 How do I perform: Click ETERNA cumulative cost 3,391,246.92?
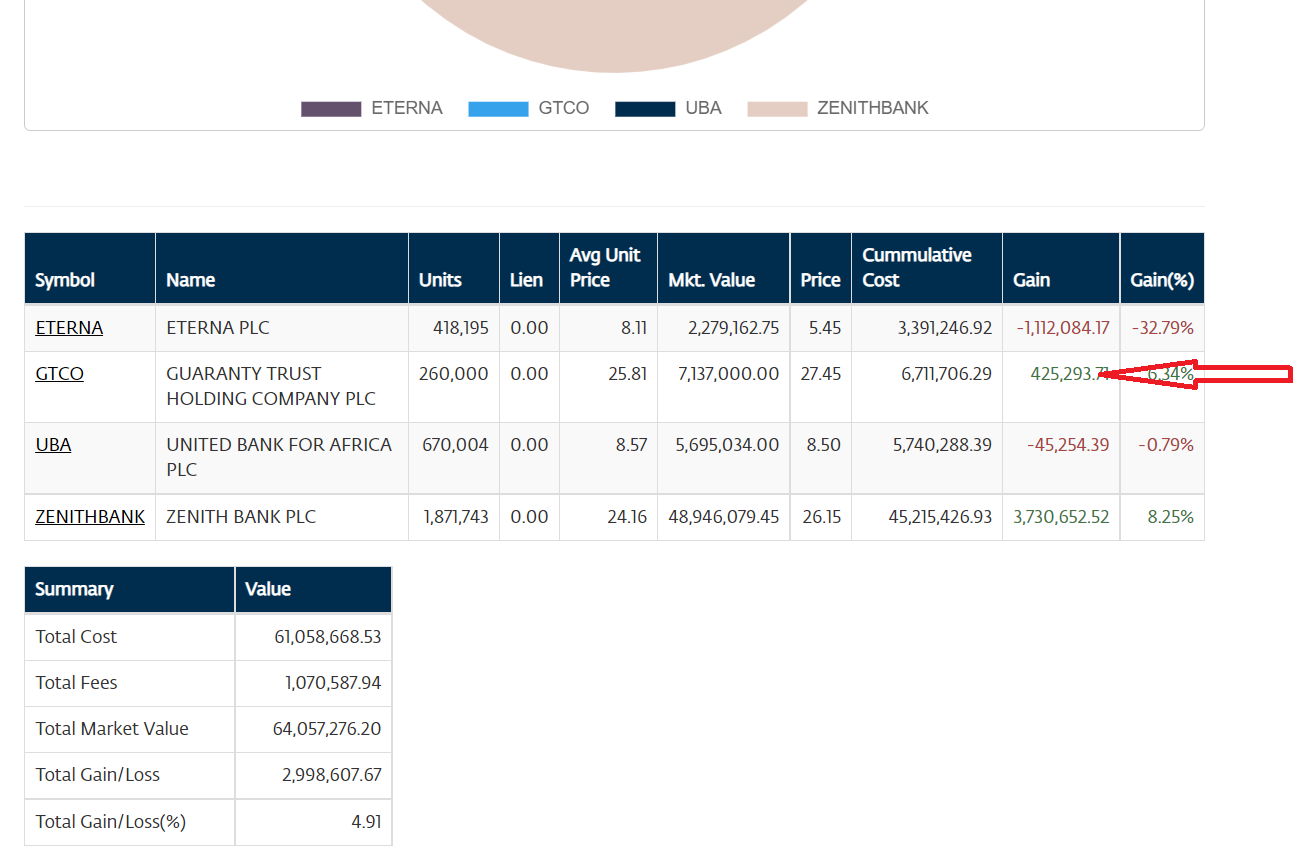944,328
